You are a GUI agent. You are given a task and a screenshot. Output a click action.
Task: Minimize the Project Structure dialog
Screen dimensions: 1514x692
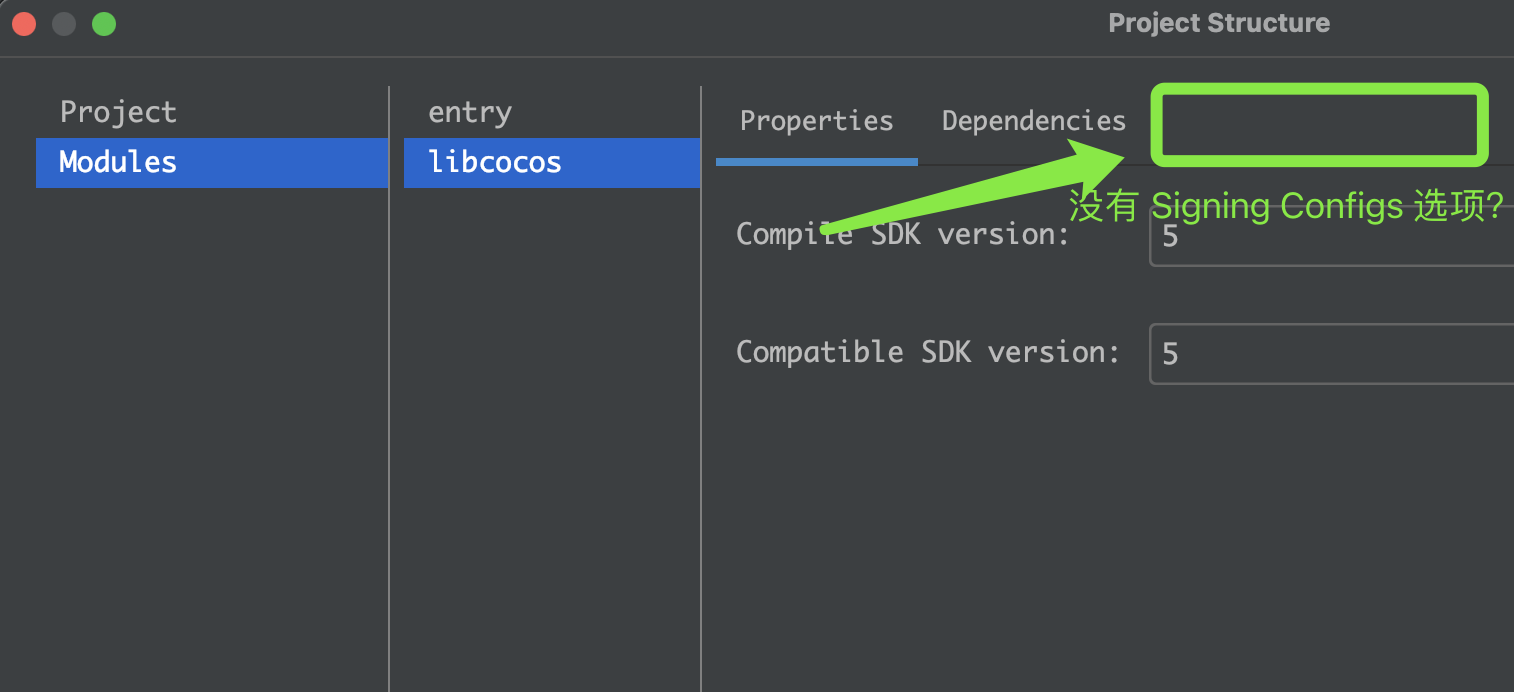pos(64,24)
